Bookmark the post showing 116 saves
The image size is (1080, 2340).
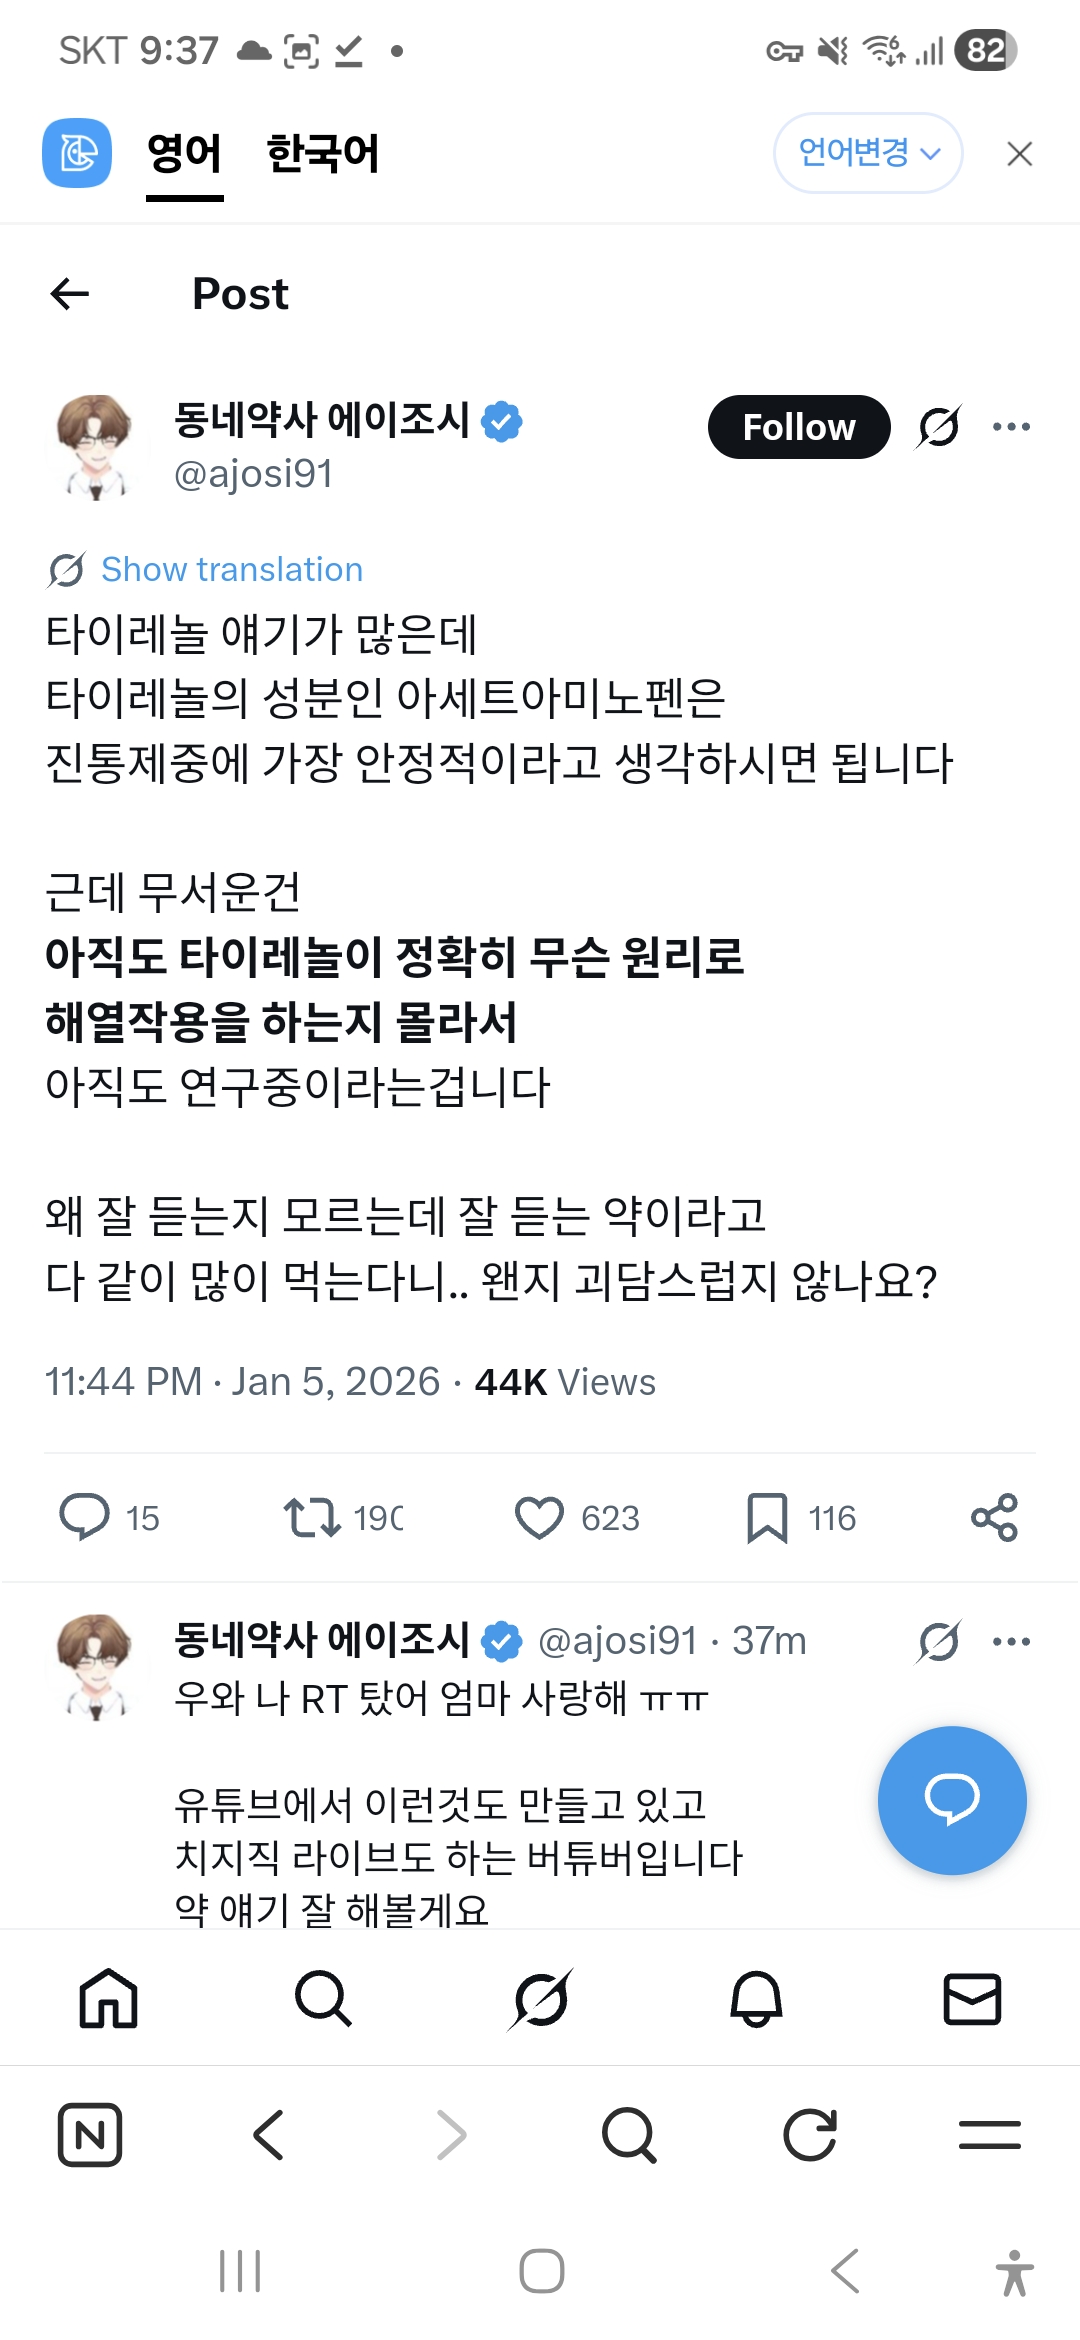[x=767, y=1517]
